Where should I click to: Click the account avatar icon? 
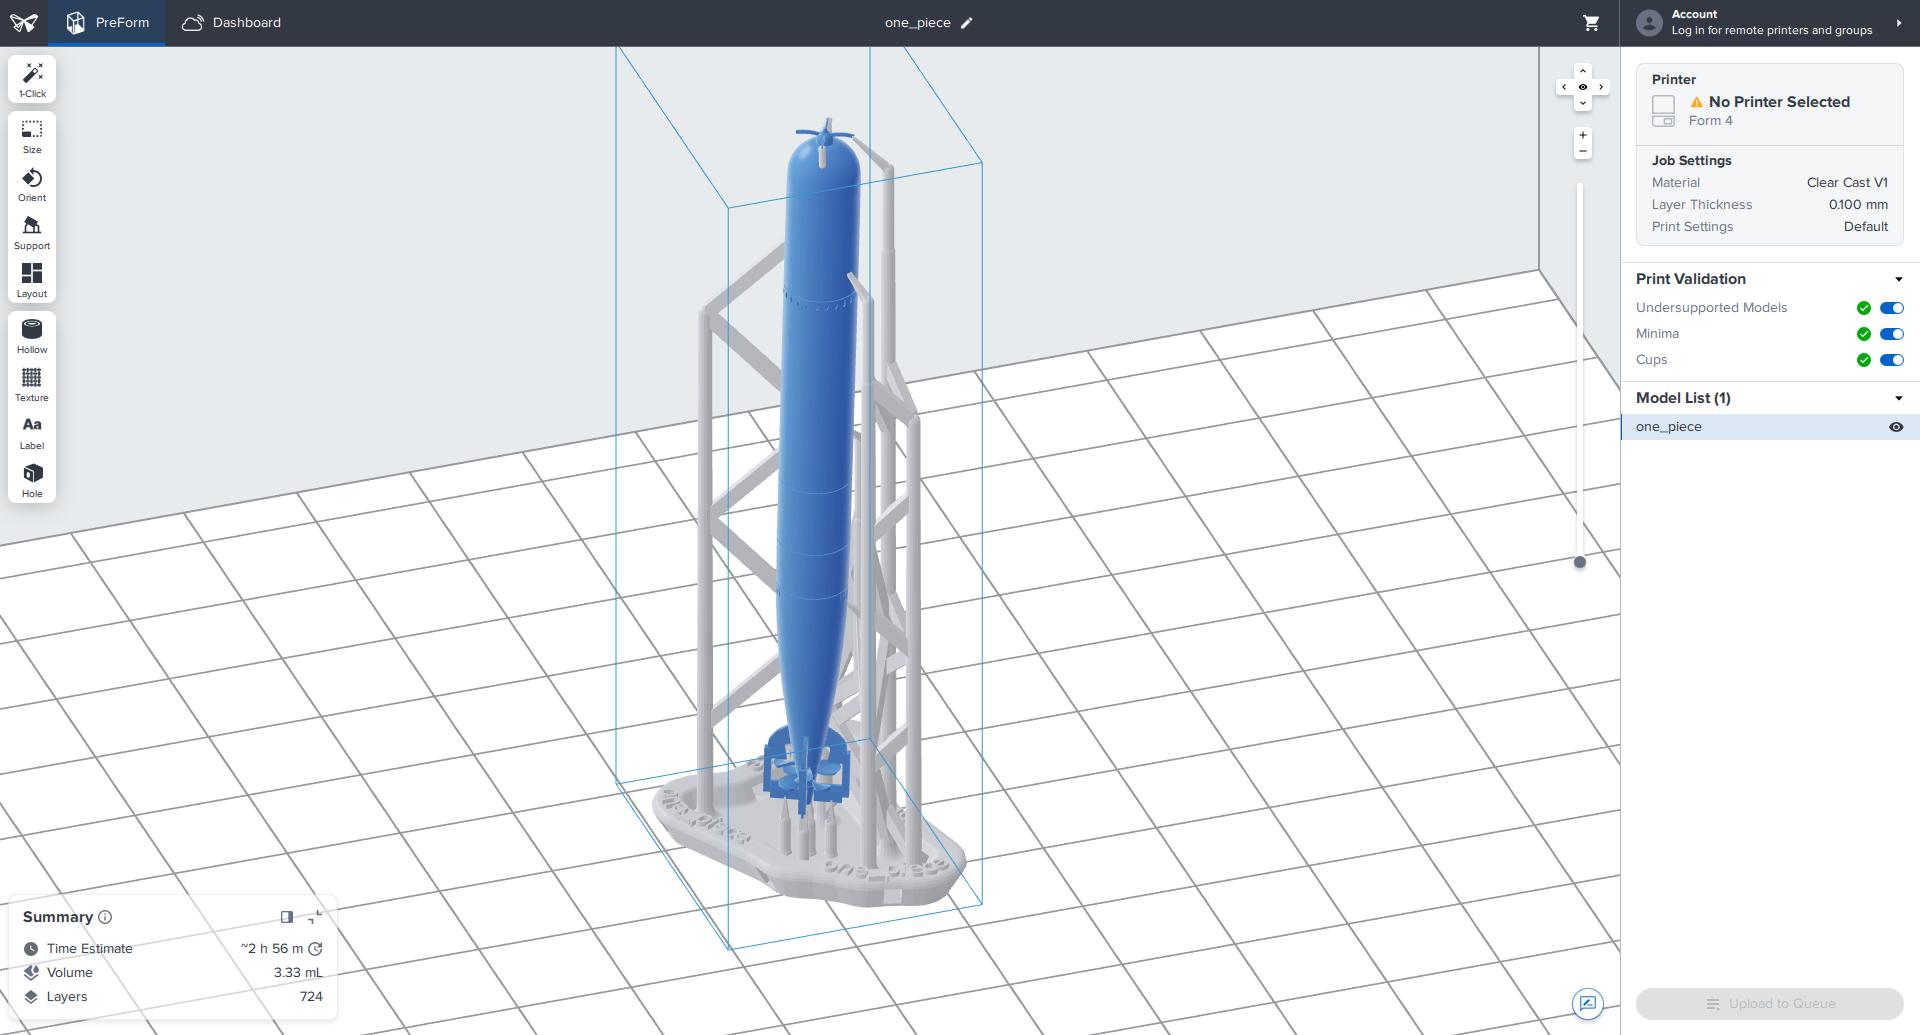[x=1650, y=23]
